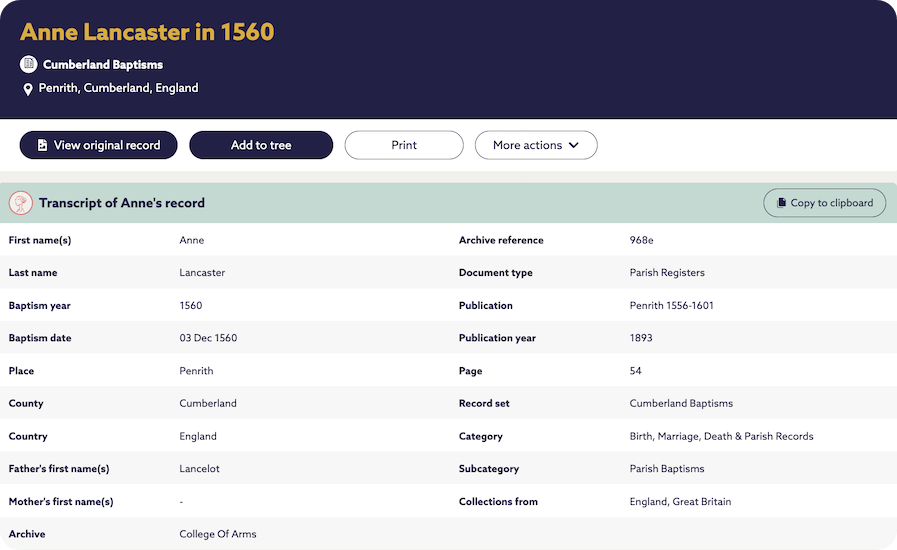Expand the More actions dropdown
This screenshot has width=897, height=550.
[535, 145]
